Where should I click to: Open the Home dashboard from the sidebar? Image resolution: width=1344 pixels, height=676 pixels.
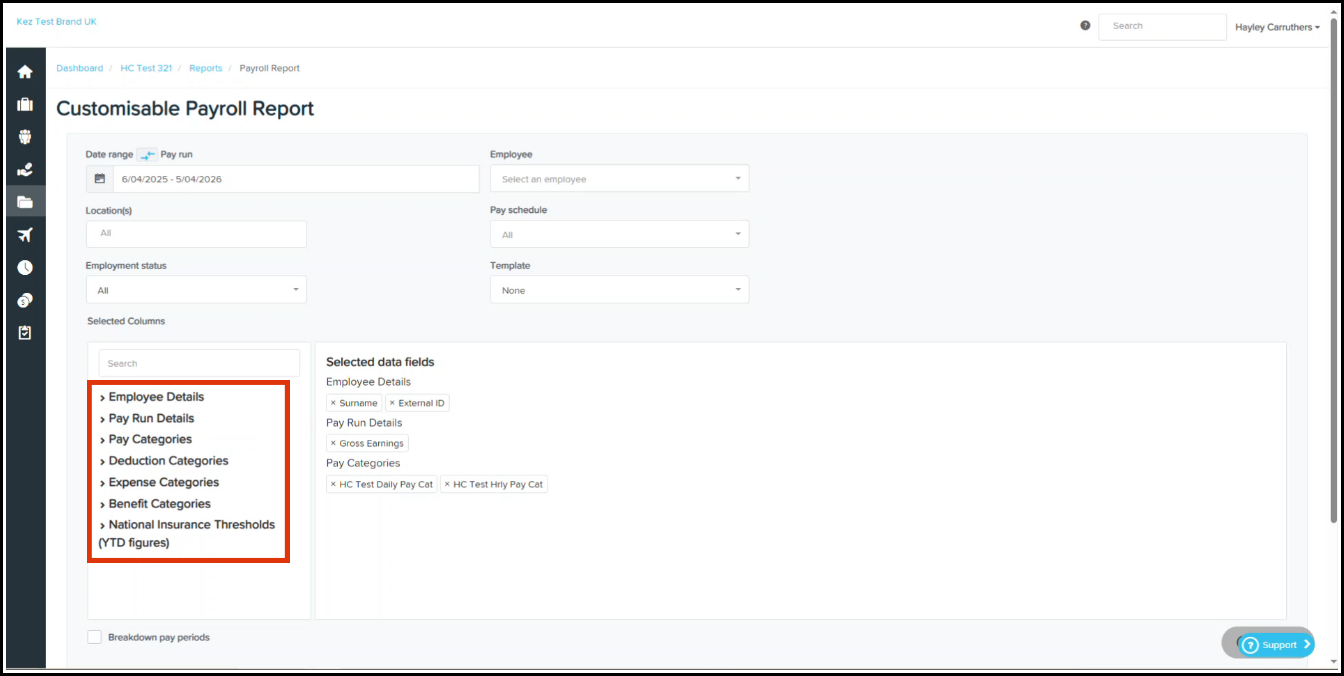(x=25, y=70)
